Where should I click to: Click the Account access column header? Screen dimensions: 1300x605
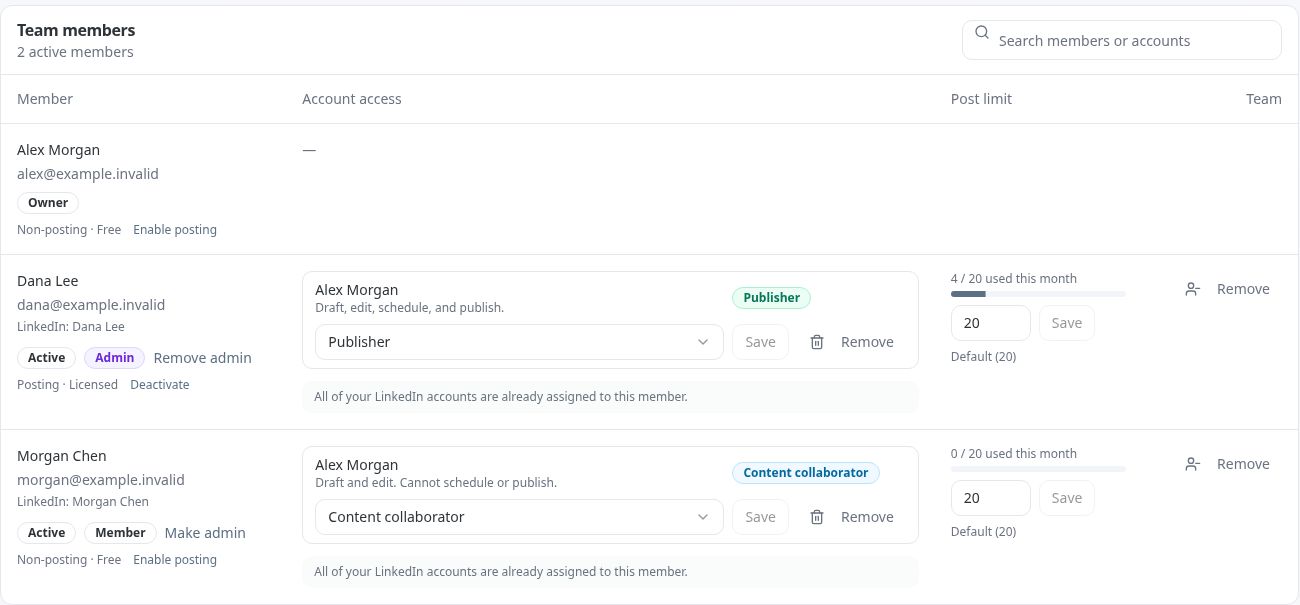pos(352,99)
